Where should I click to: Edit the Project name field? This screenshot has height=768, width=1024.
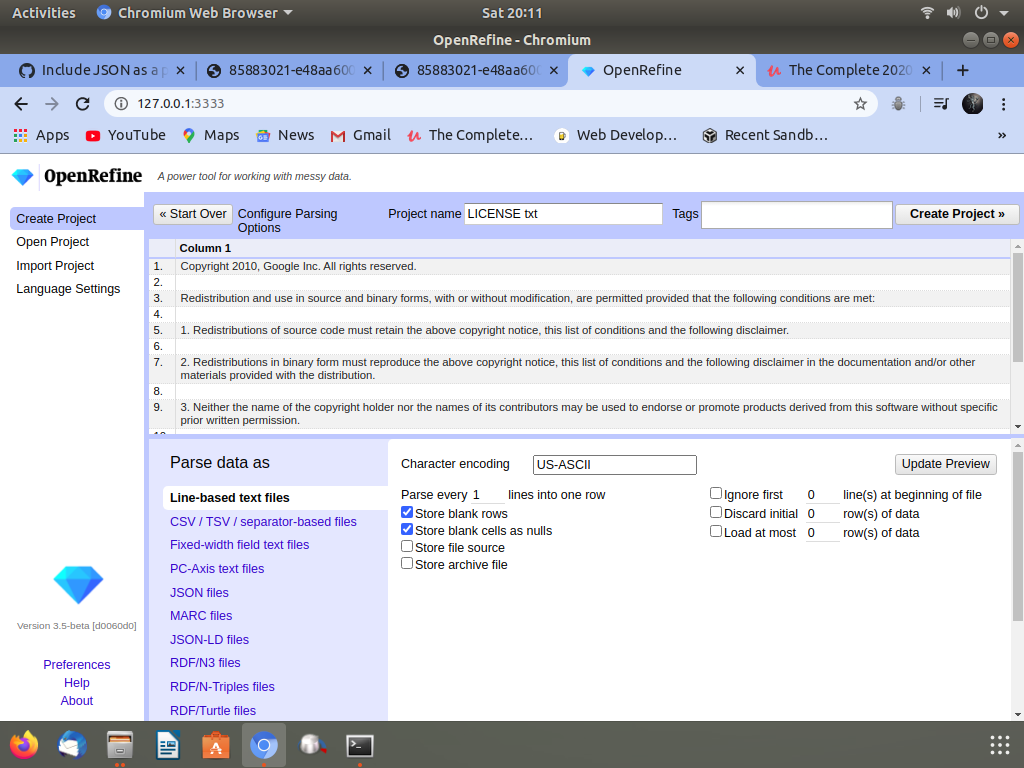click(563, 214)
